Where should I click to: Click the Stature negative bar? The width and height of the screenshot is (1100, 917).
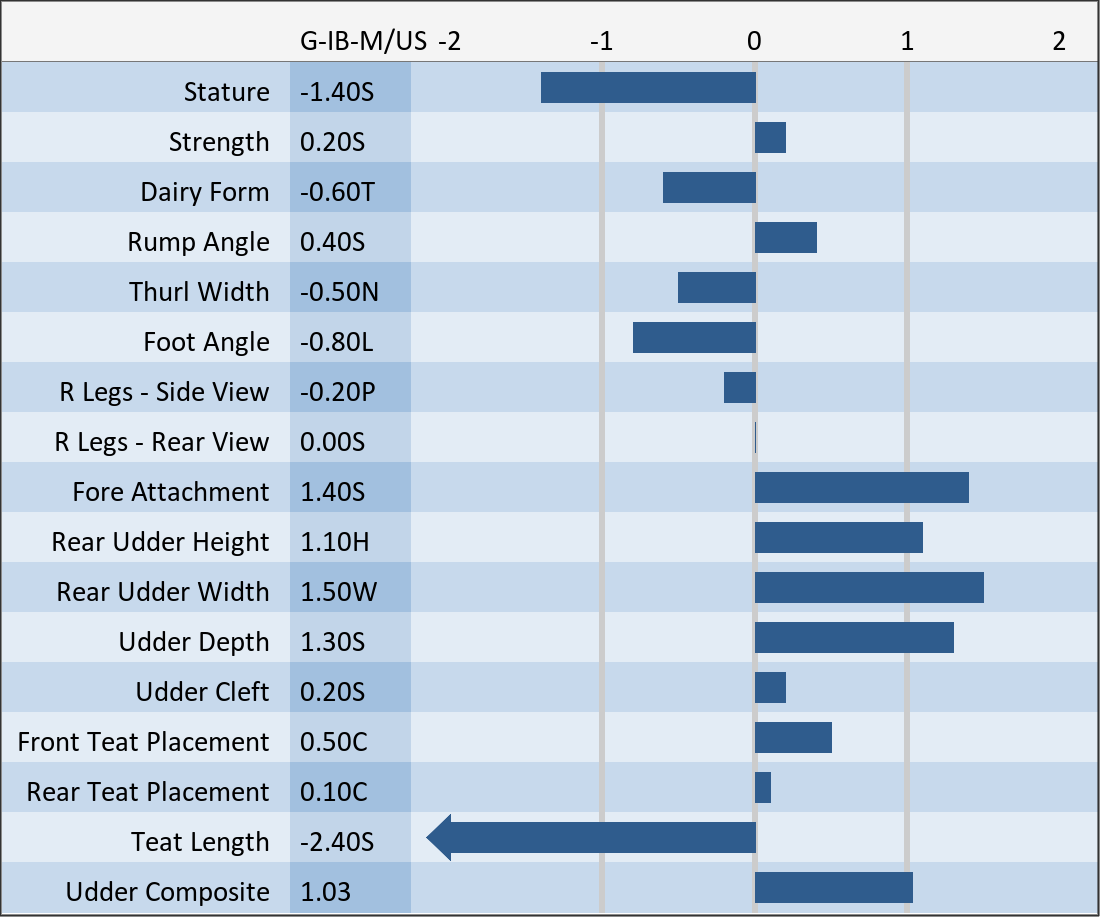pyautogui.click(x=648, y=88)
